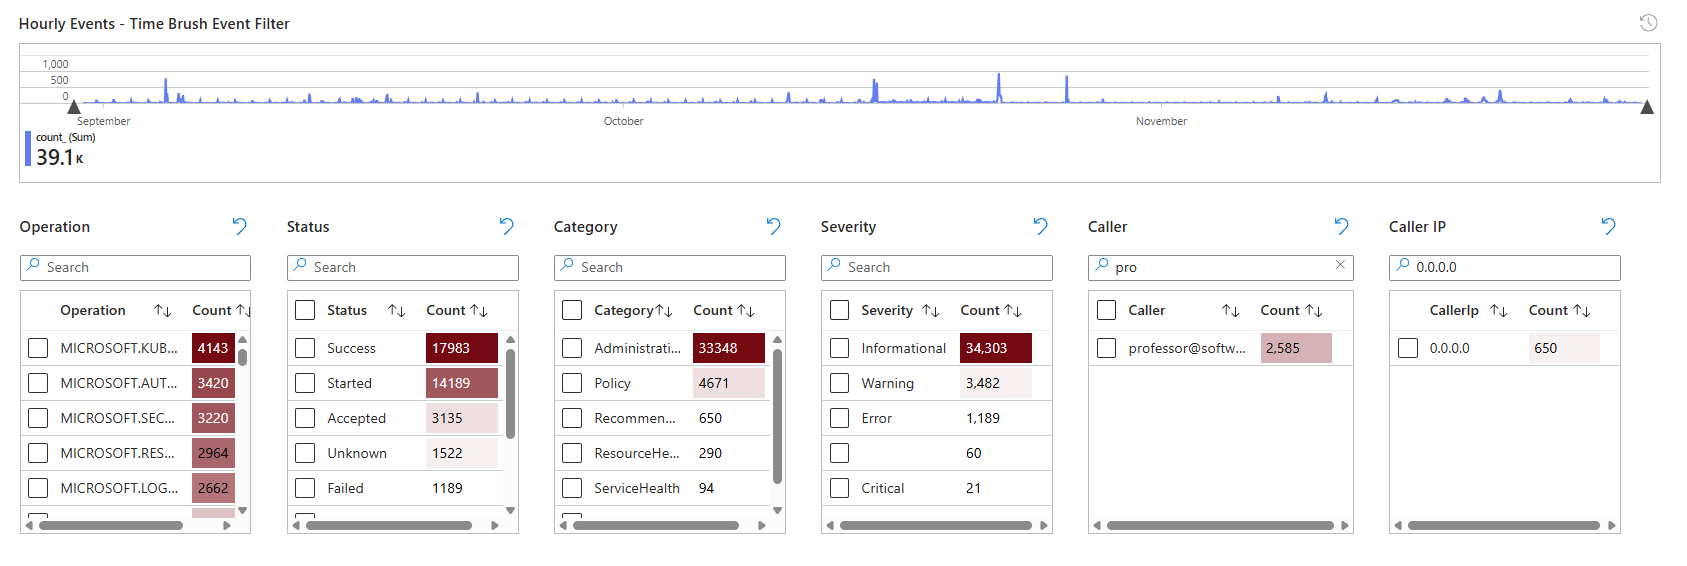Click the professor@softw... caller entry

pyautogui.click(x=1186, y=348)
